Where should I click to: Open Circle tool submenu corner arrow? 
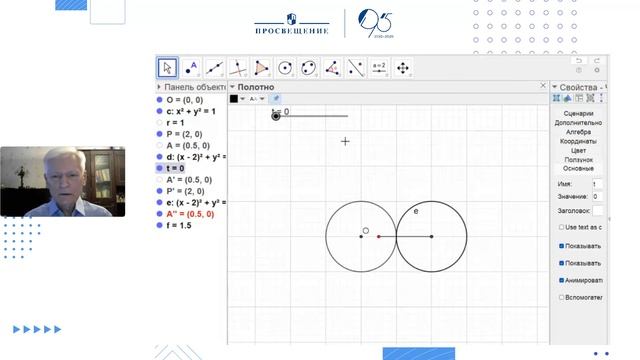[x=293, y=76]
